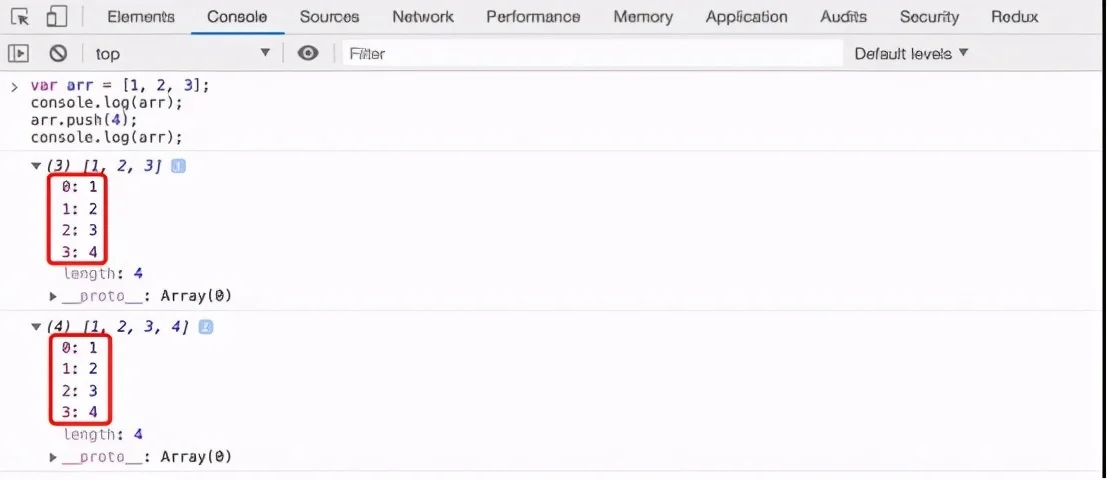Expand first __proto__: Array(0) entry
Screen dimensions: 1108x480
point(54,296)
